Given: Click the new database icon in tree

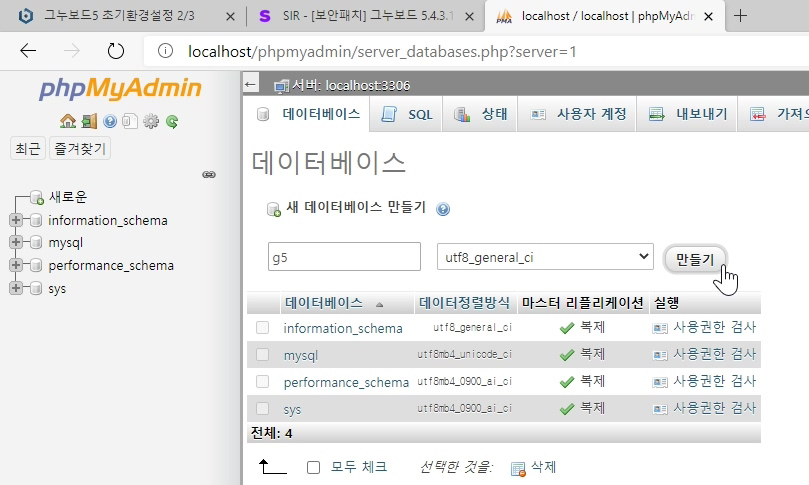Looking at the screenshot, I should (36, 197).
